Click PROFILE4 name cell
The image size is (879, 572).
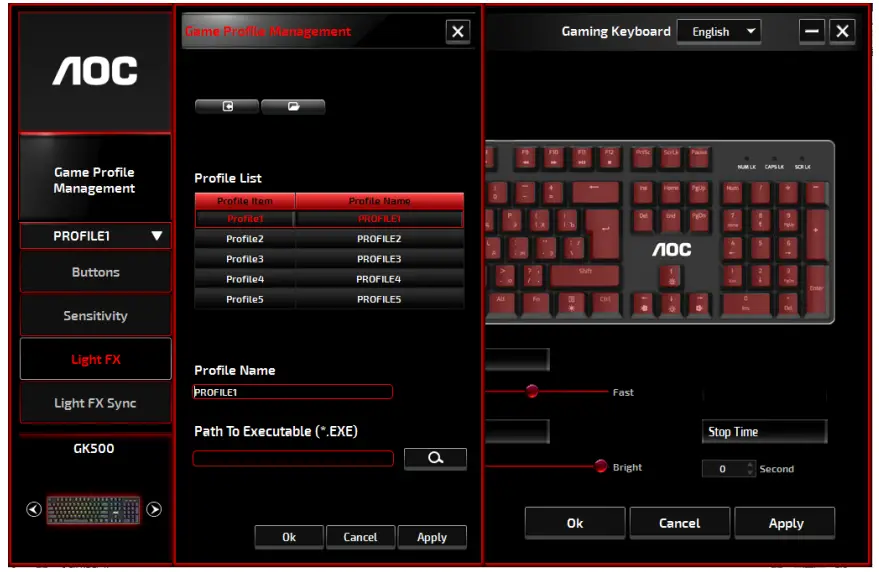pos(379,279)
